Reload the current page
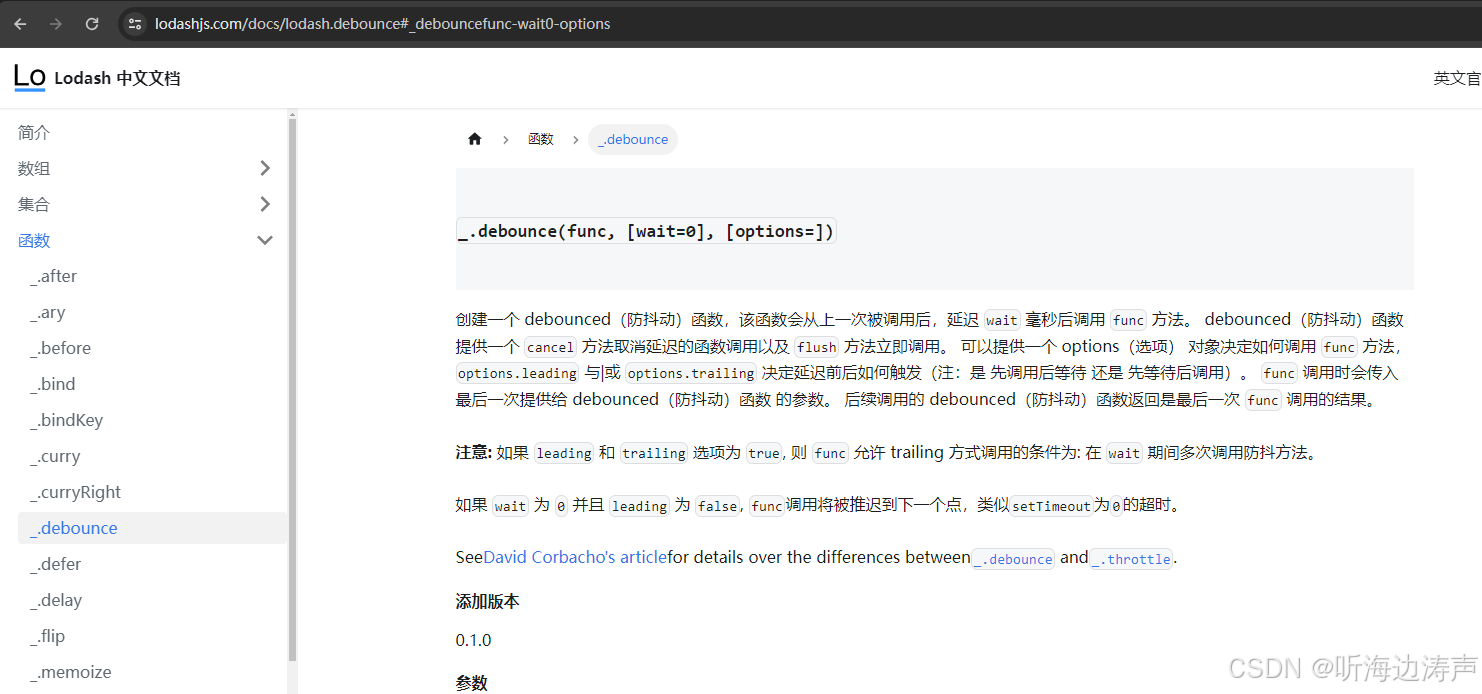The width and height of the screenshot is (1482, 694). 91,23
